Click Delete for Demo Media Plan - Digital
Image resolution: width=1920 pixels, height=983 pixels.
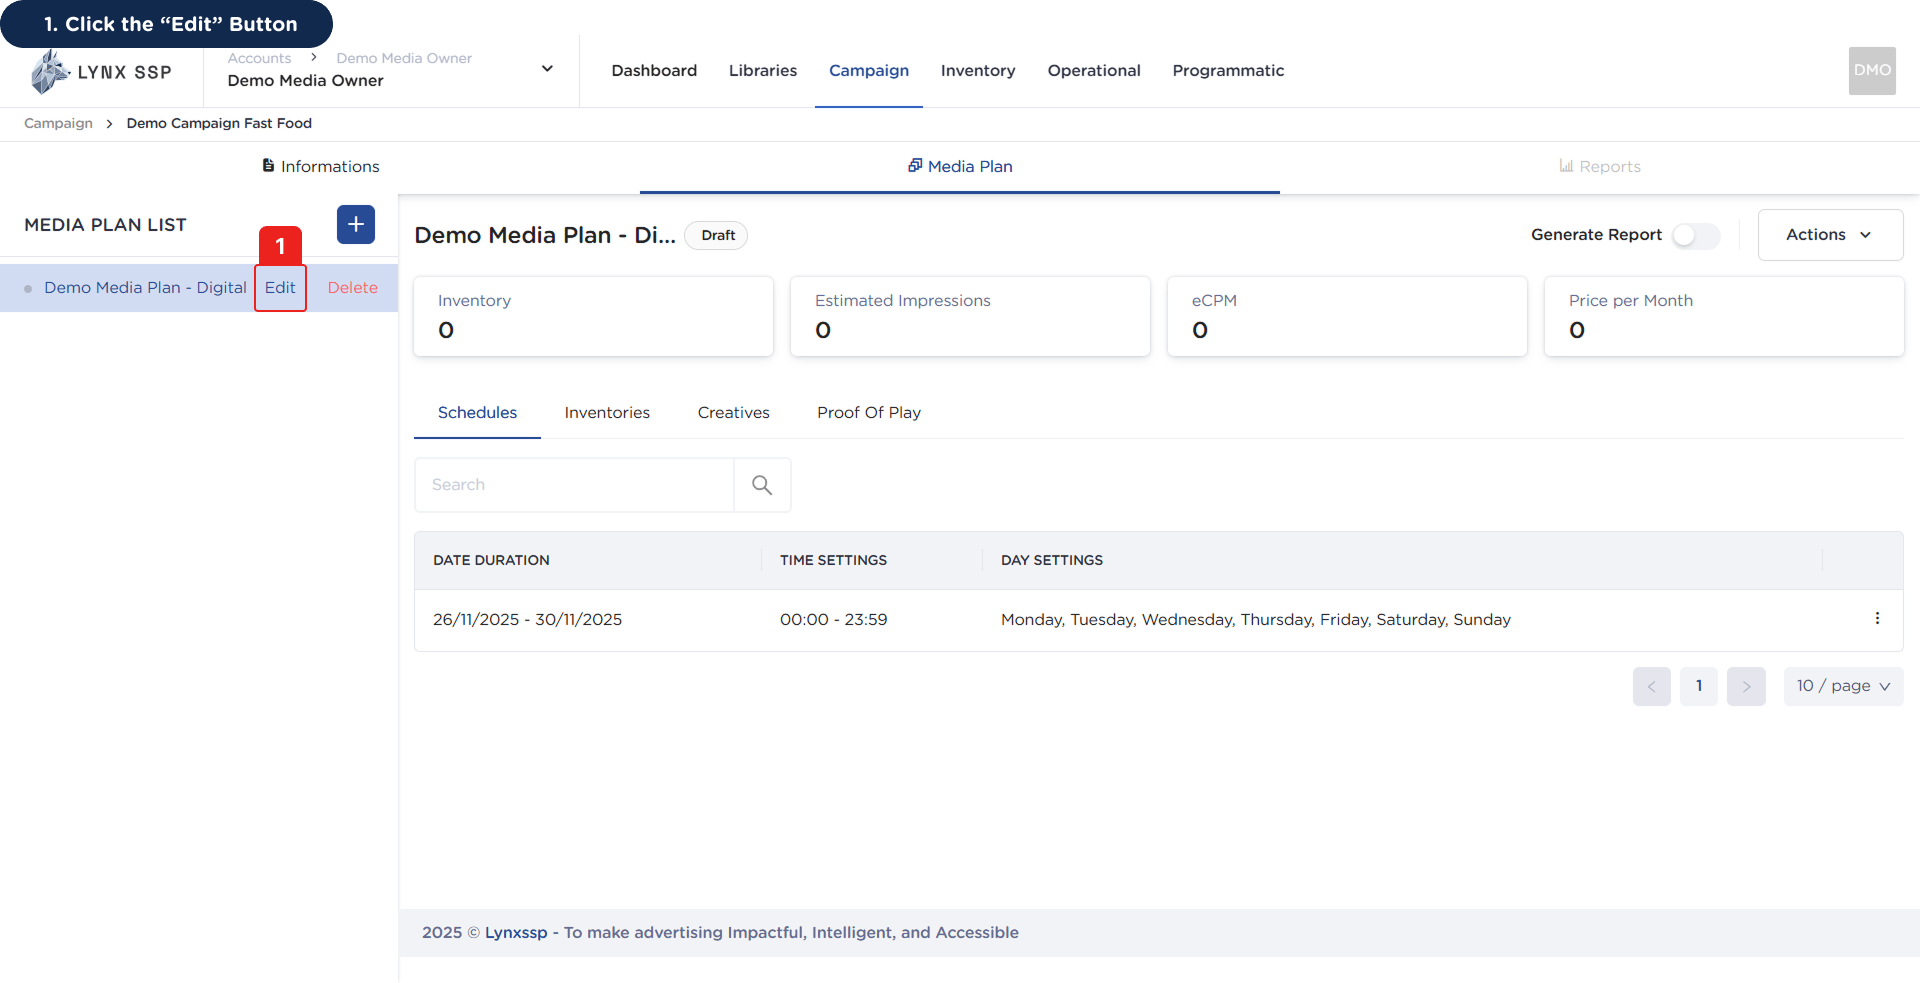click(x=353, y=288)
